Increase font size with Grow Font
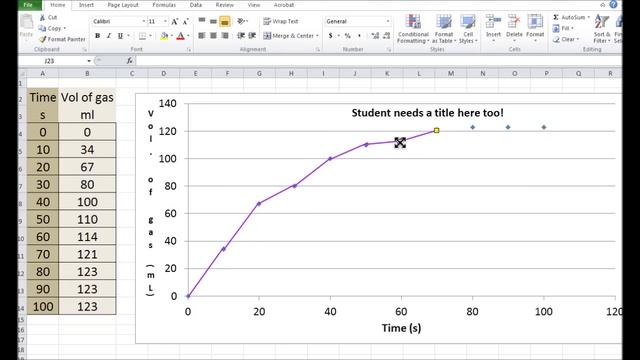This screenshot has width=640, height=360. (175, 21)
